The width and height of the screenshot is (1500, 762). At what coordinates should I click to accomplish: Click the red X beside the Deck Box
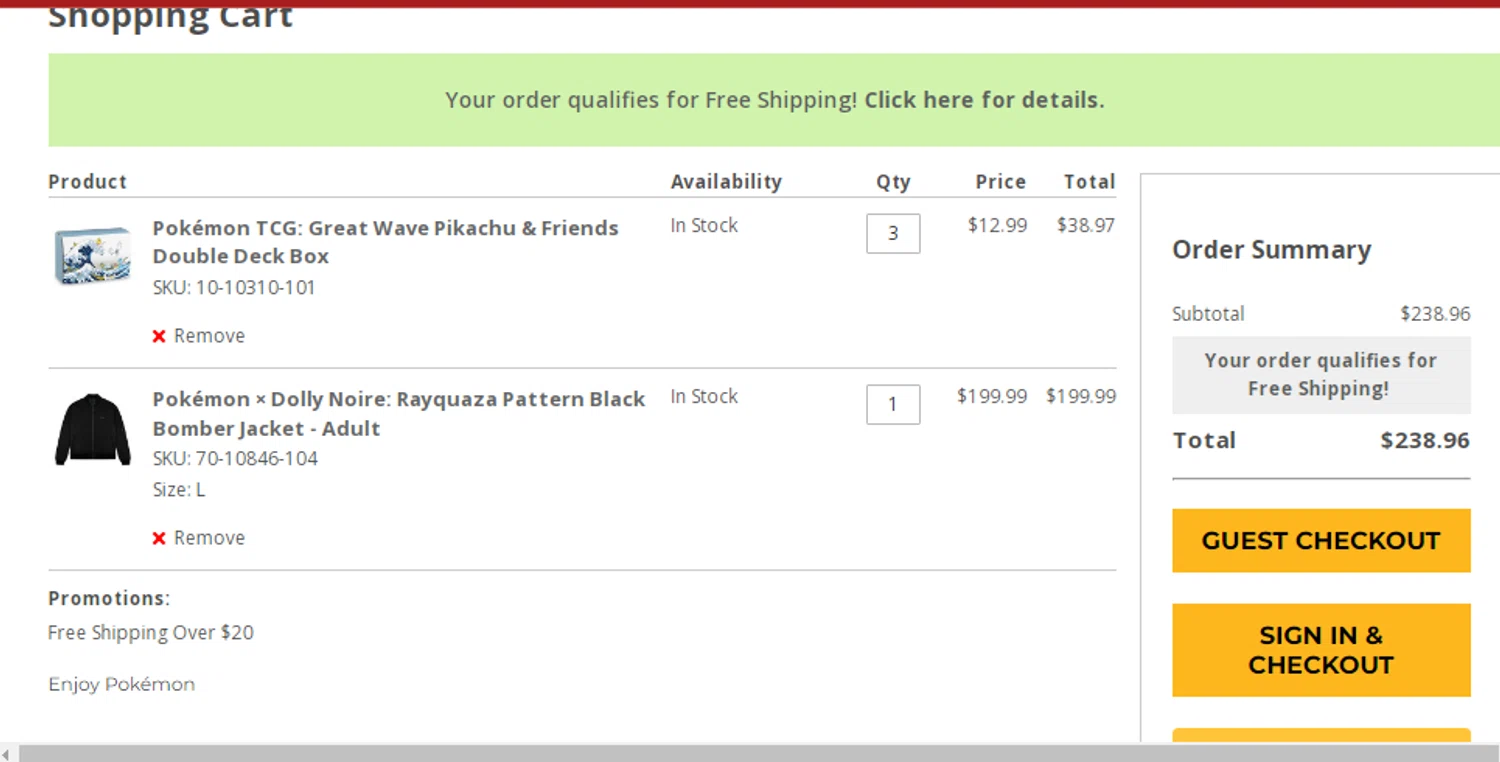point(159,336)
